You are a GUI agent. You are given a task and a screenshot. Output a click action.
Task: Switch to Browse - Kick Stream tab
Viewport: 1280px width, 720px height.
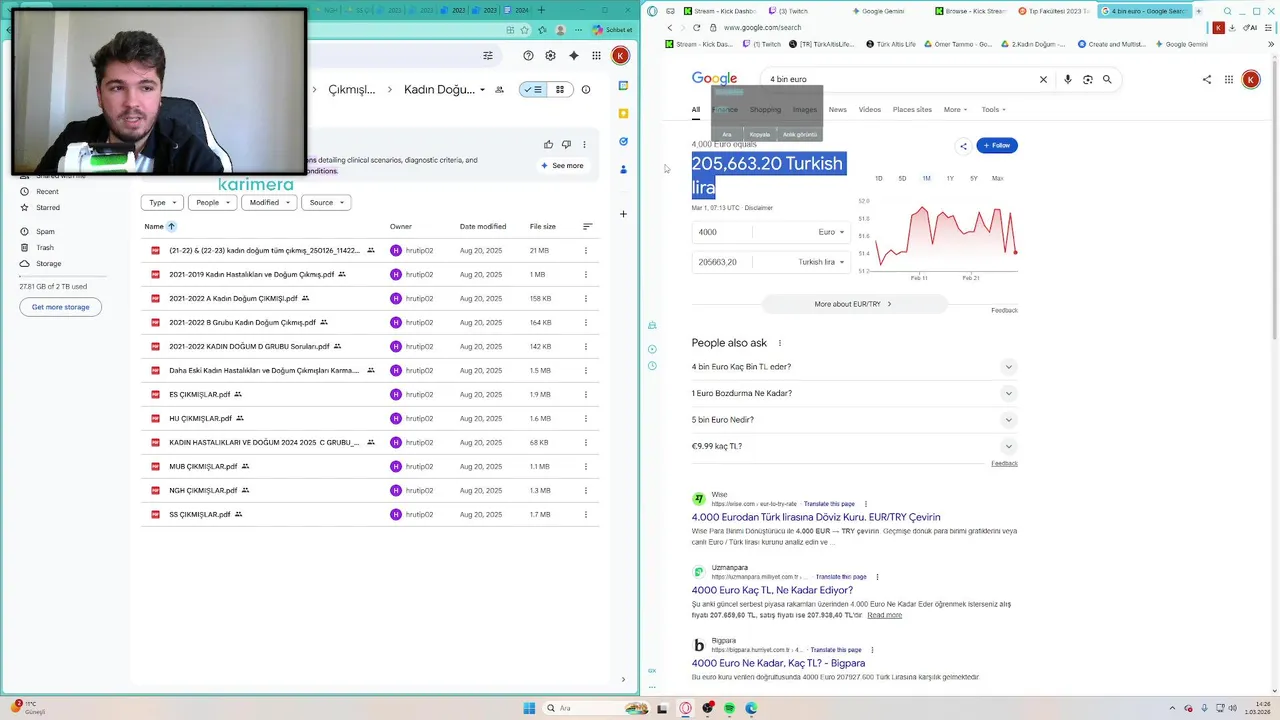(x=971, y=11)
